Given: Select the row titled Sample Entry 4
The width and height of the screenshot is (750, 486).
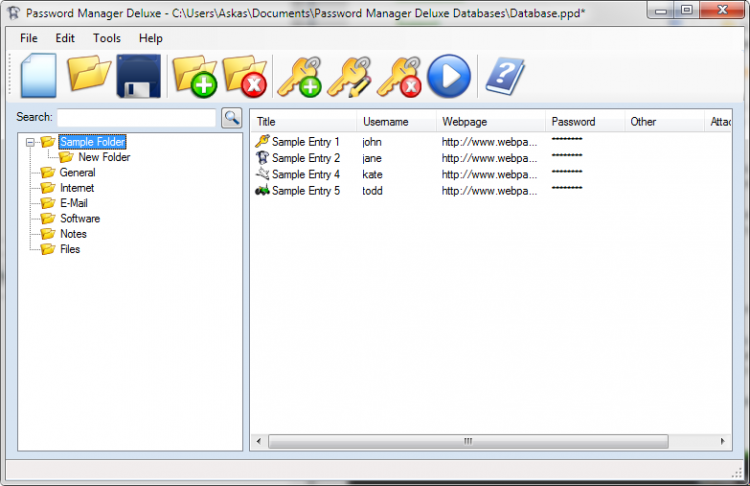Looking at the screenshot, I should coord(491,174).
